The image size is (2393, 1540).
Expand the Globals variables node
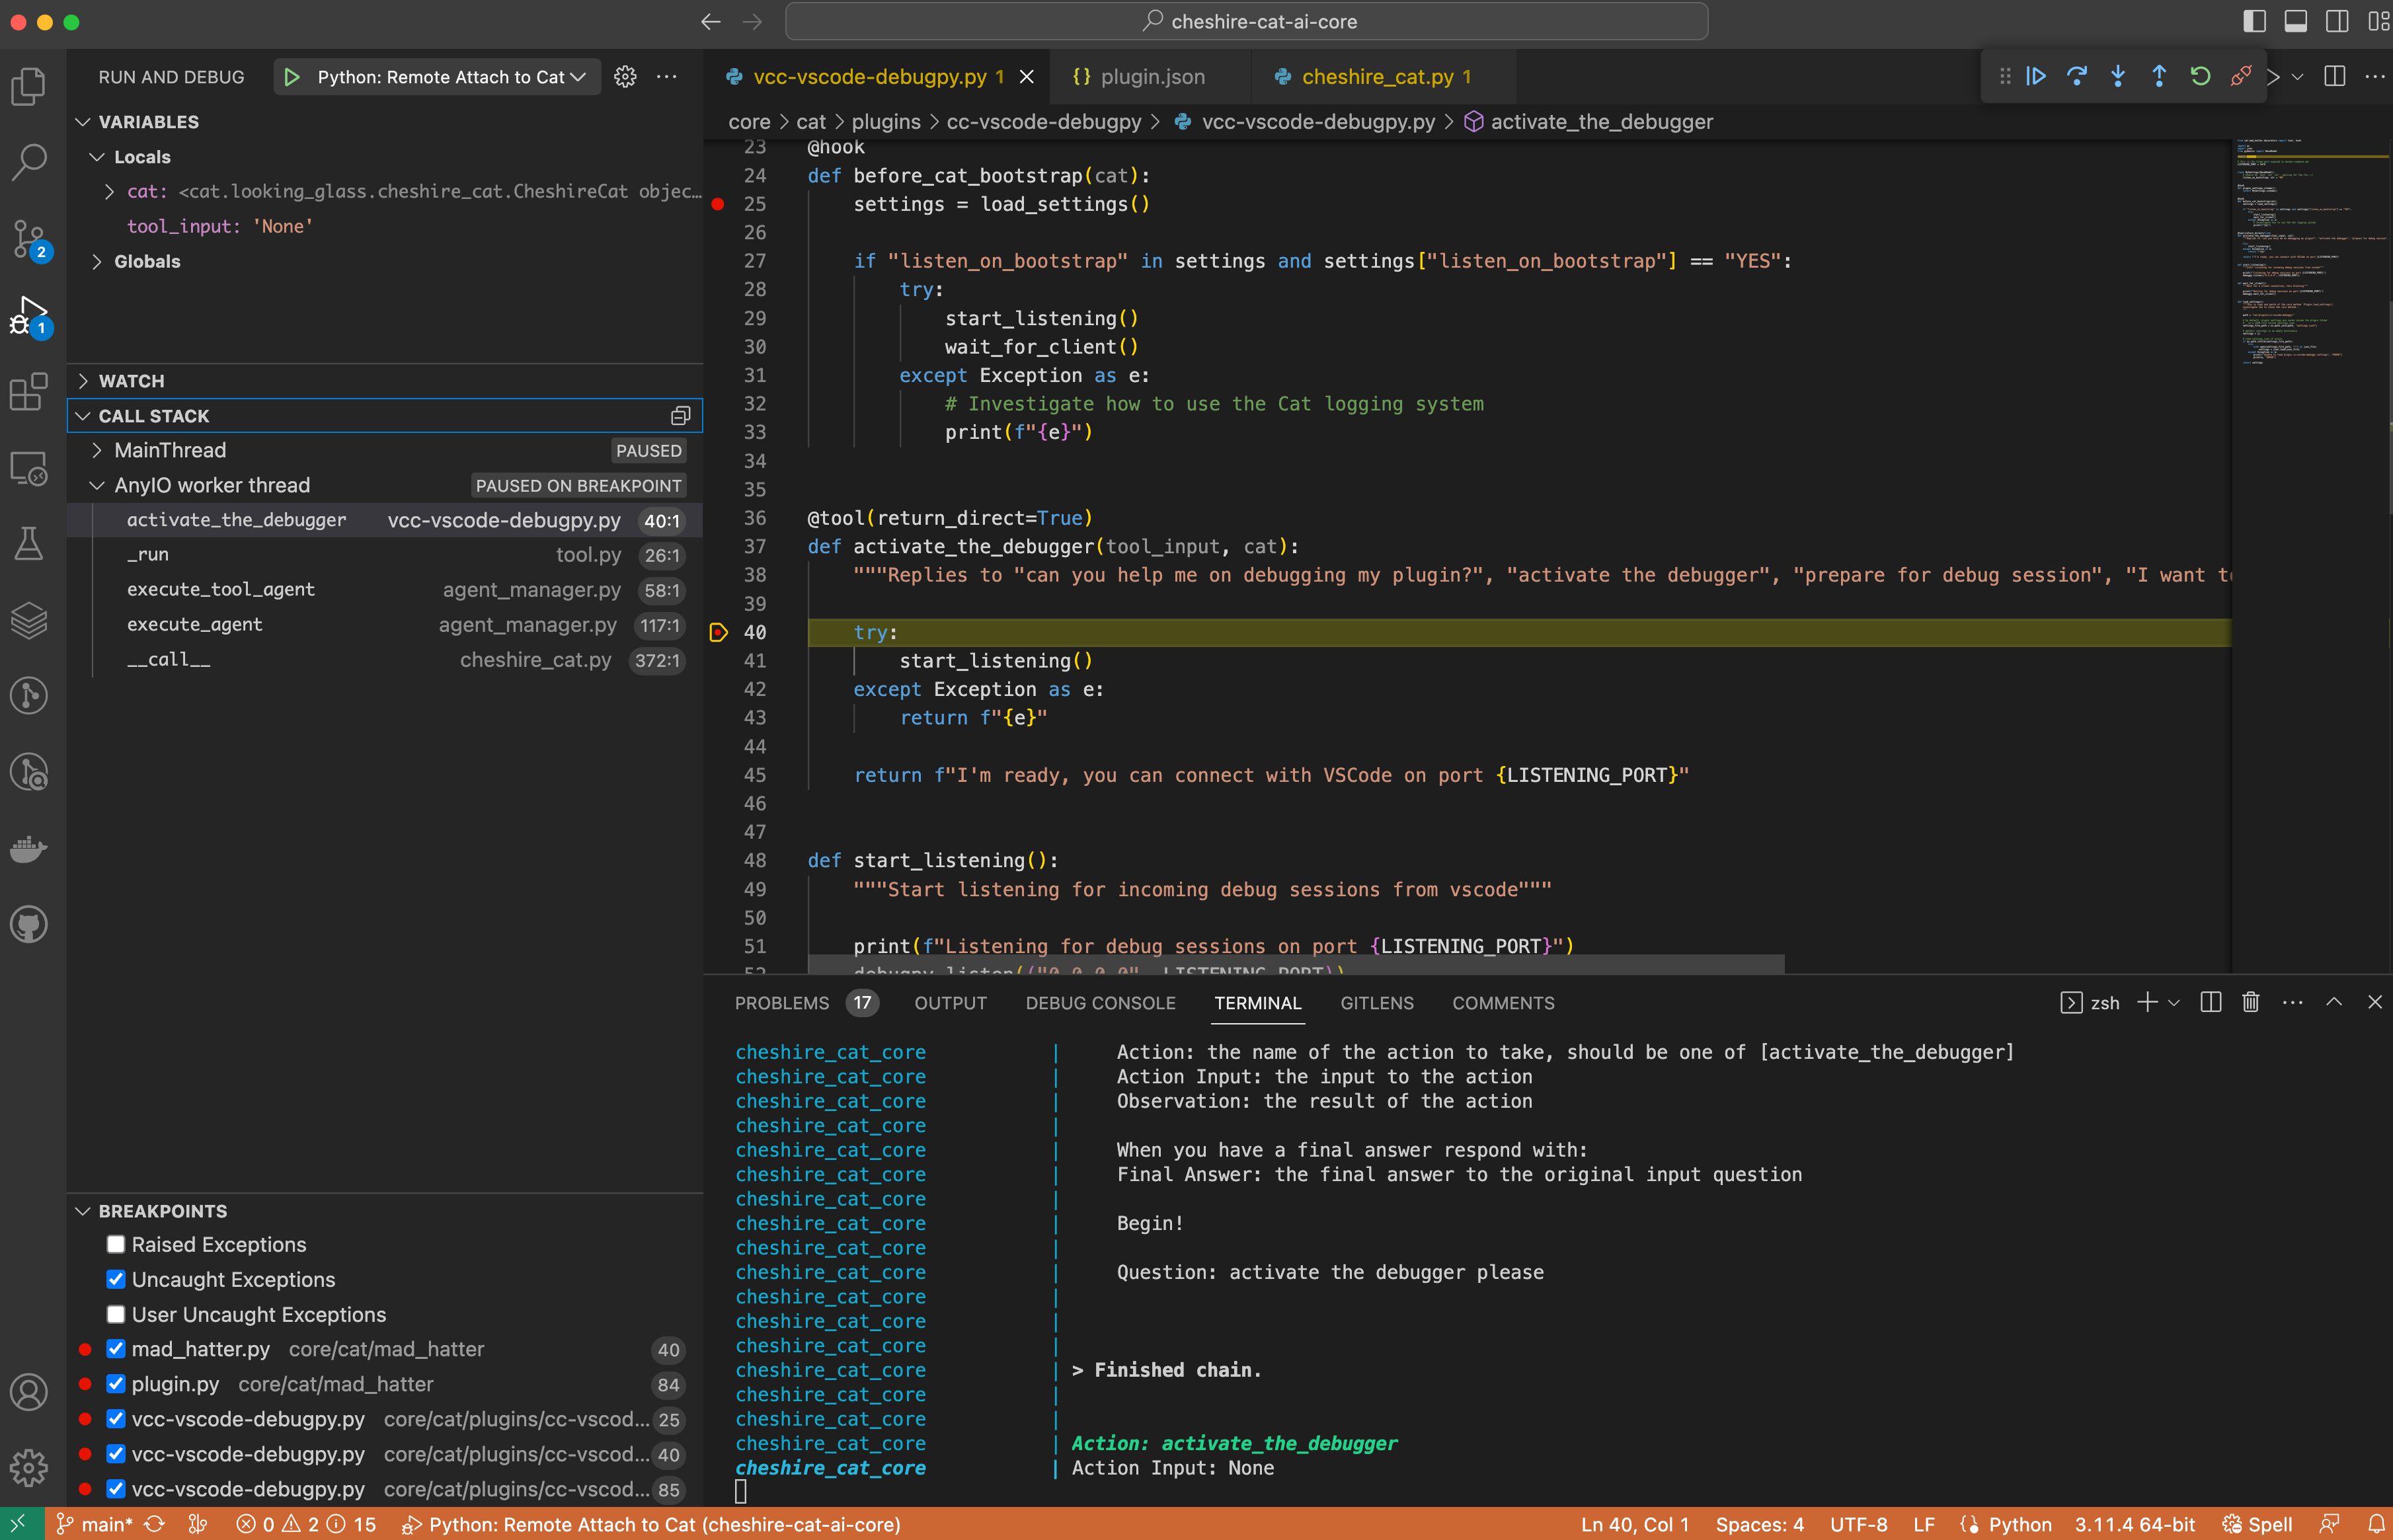point(97,261)
